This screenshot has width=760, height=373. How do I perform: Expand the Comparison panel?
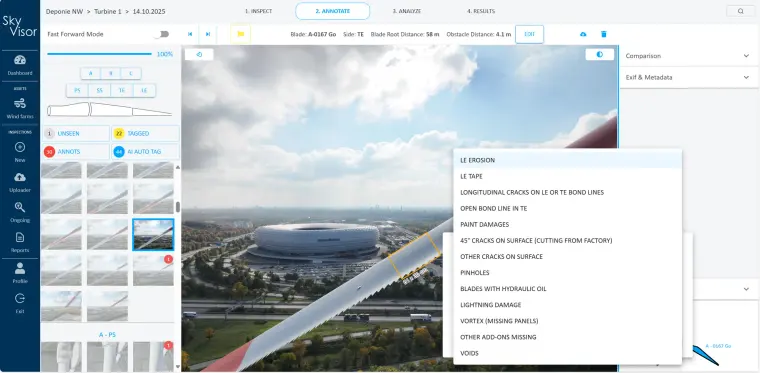(x=688, y=56)
